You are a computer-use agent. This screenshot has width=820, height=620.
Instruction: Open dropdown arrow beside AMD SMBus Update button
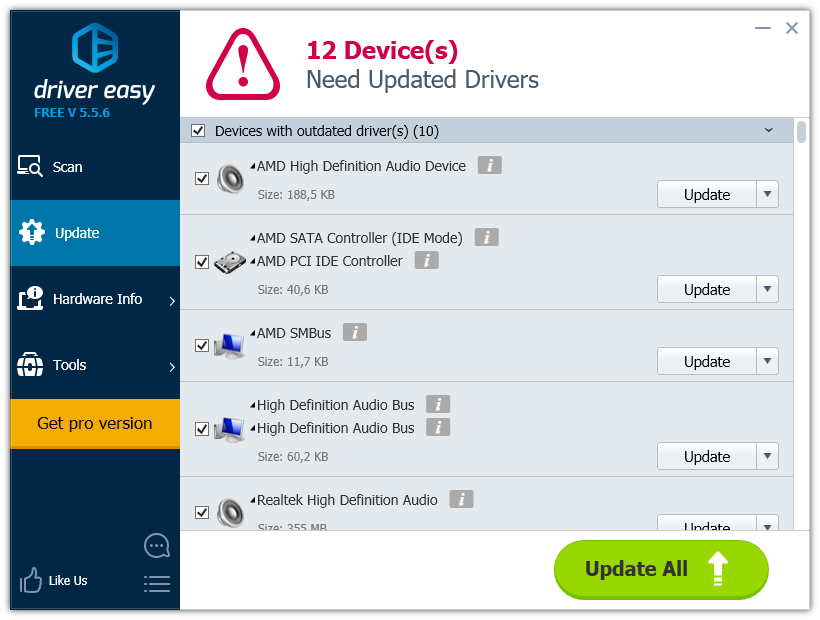coord(767,361)
